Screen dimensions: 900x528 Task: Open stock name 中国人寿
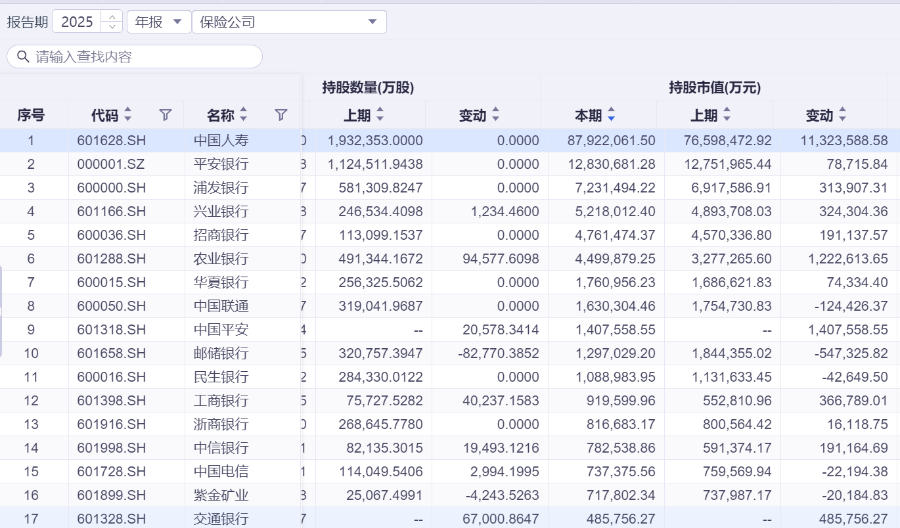tap(221, 140)
